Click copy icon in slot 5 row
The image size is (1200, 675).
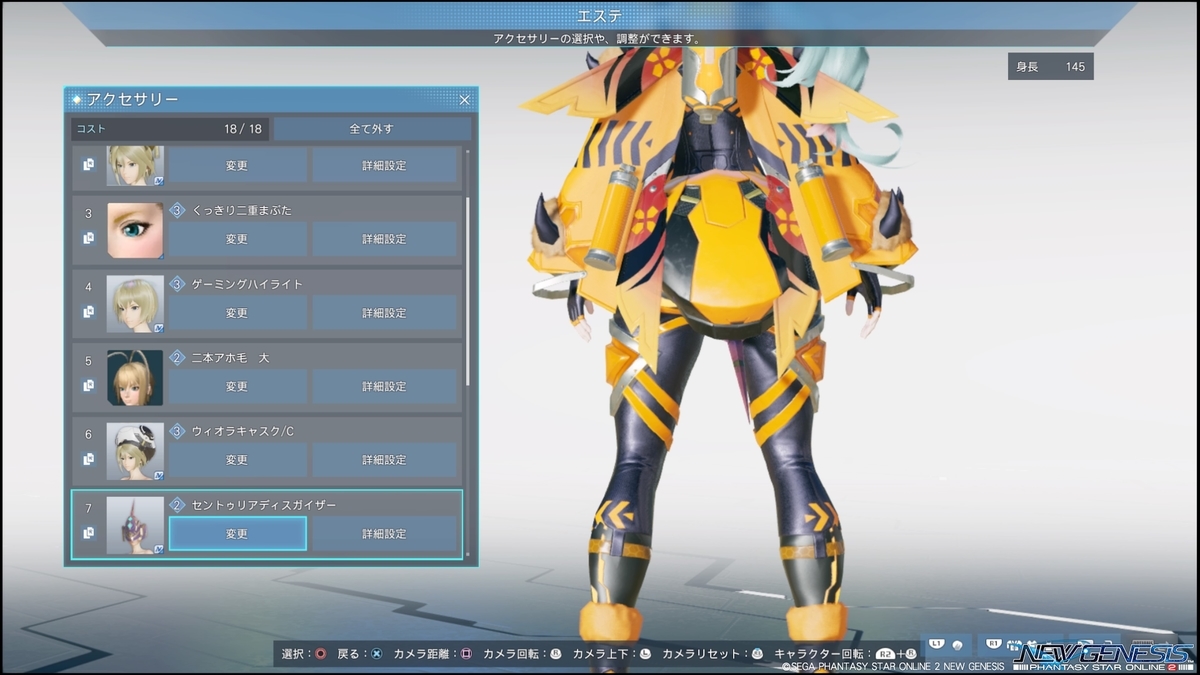click(x=88, y=386)
